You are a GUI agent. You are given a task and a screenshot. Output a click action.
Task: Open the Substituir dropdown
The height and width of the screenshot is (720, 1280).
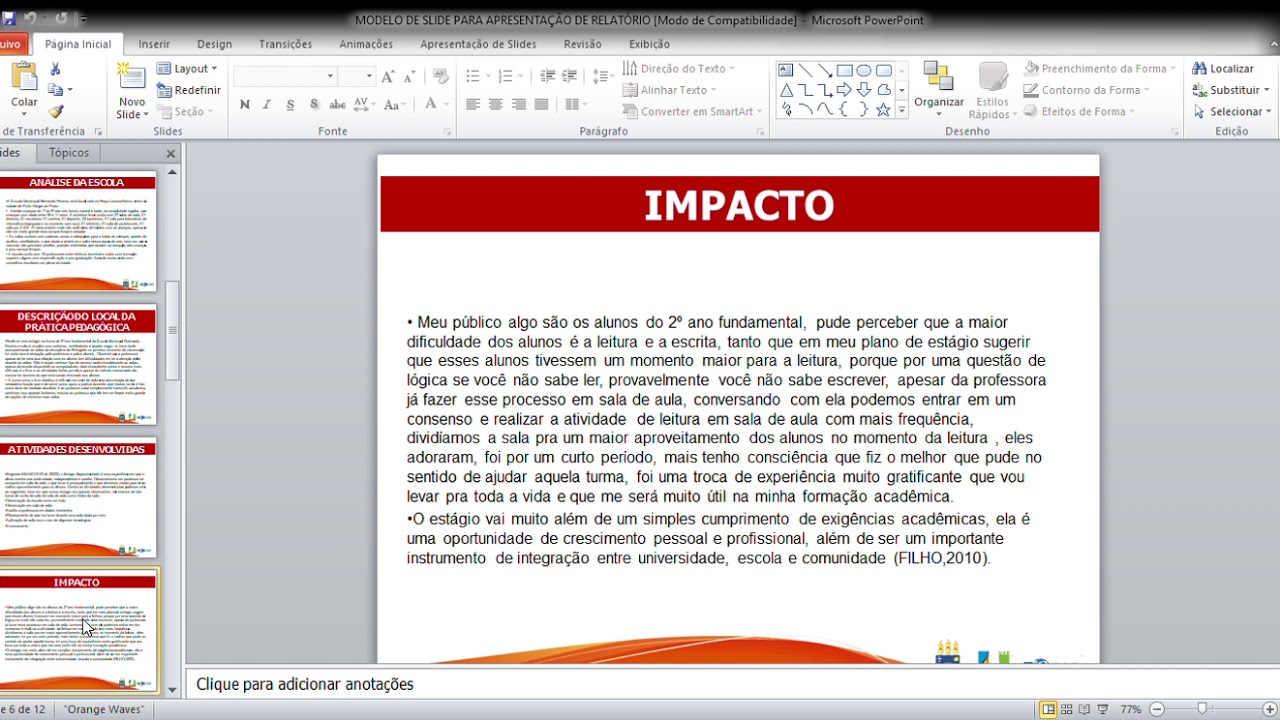1232,90
